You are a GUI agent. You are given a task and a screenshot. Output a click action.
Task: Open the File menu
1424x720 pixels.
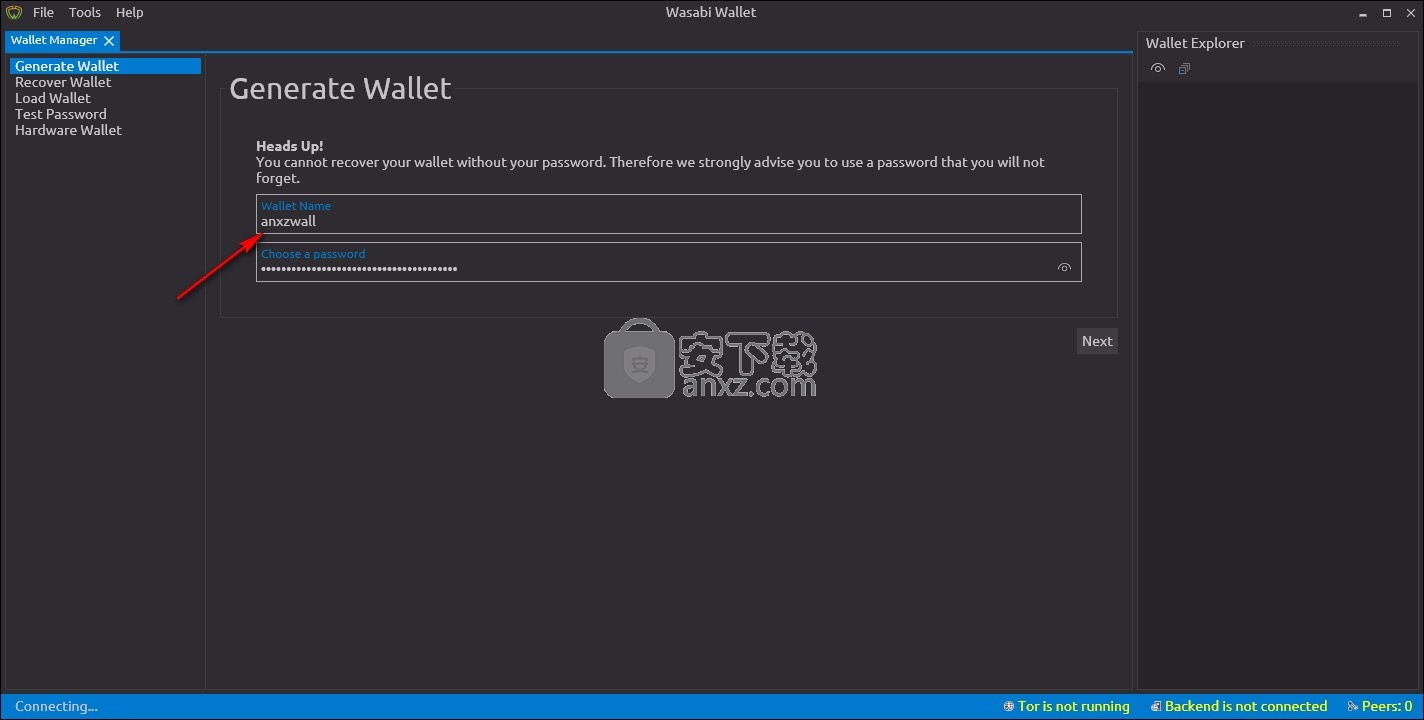coord(43,13)
